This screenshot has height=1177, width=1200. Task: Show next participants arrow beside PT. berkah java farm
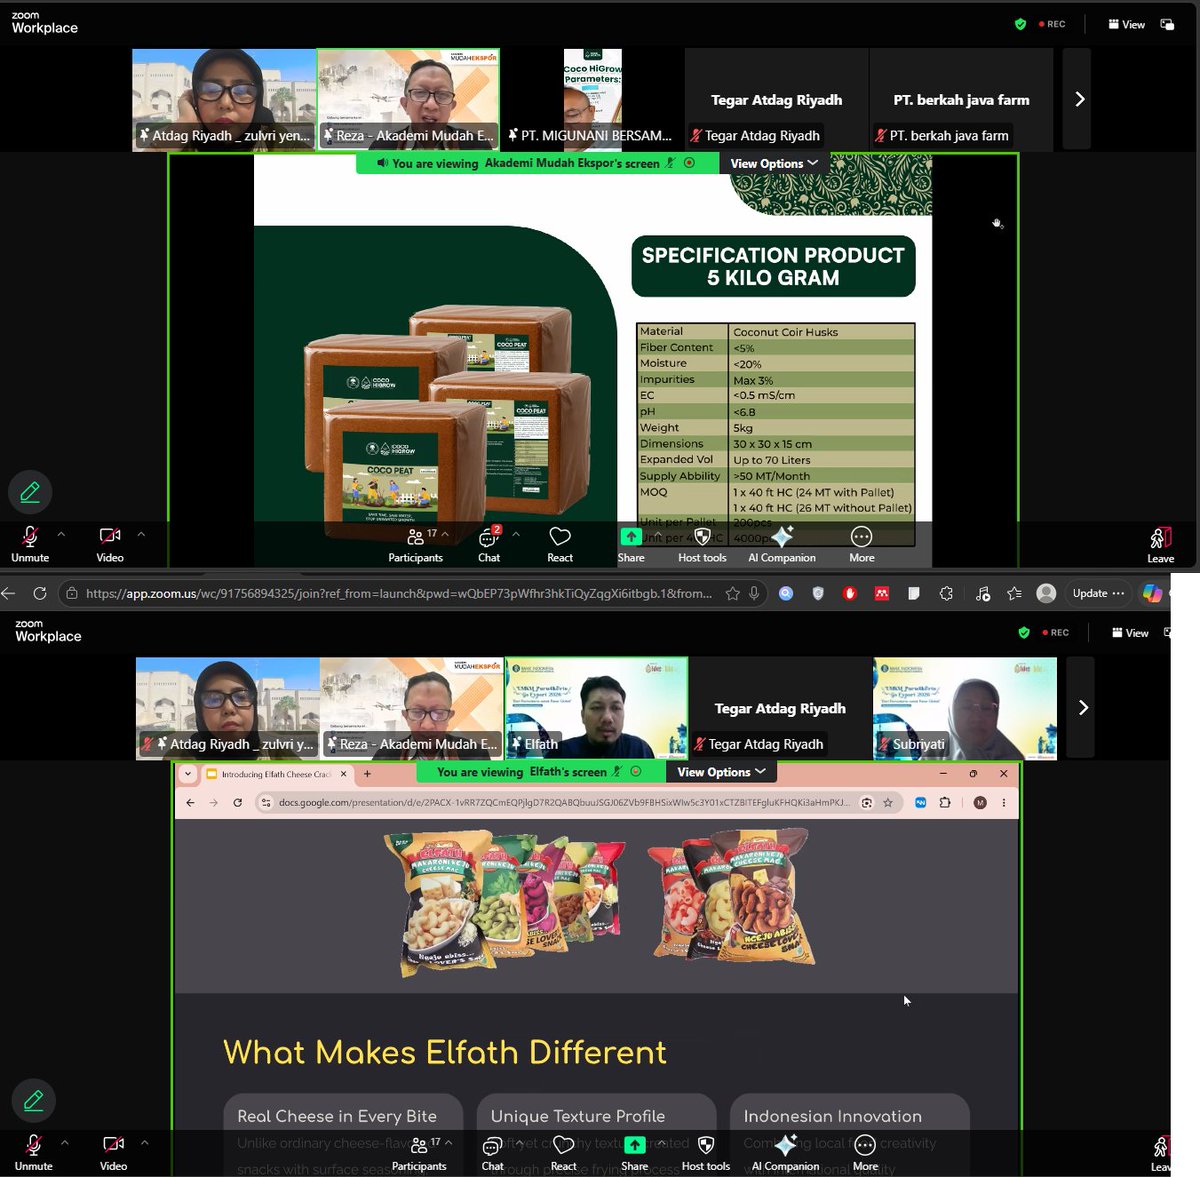[1079, 99]
